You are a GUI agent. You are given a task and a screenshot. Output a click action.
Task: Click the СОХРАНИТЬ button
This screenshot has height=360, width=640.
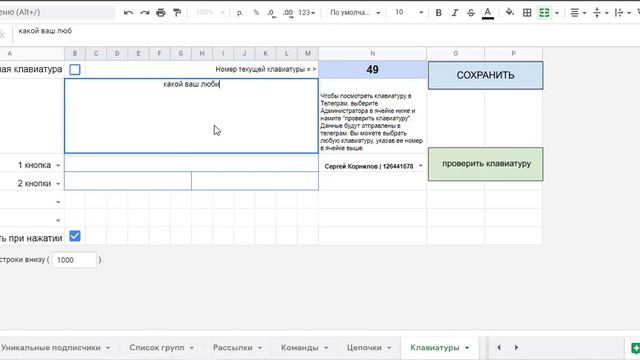485,76
